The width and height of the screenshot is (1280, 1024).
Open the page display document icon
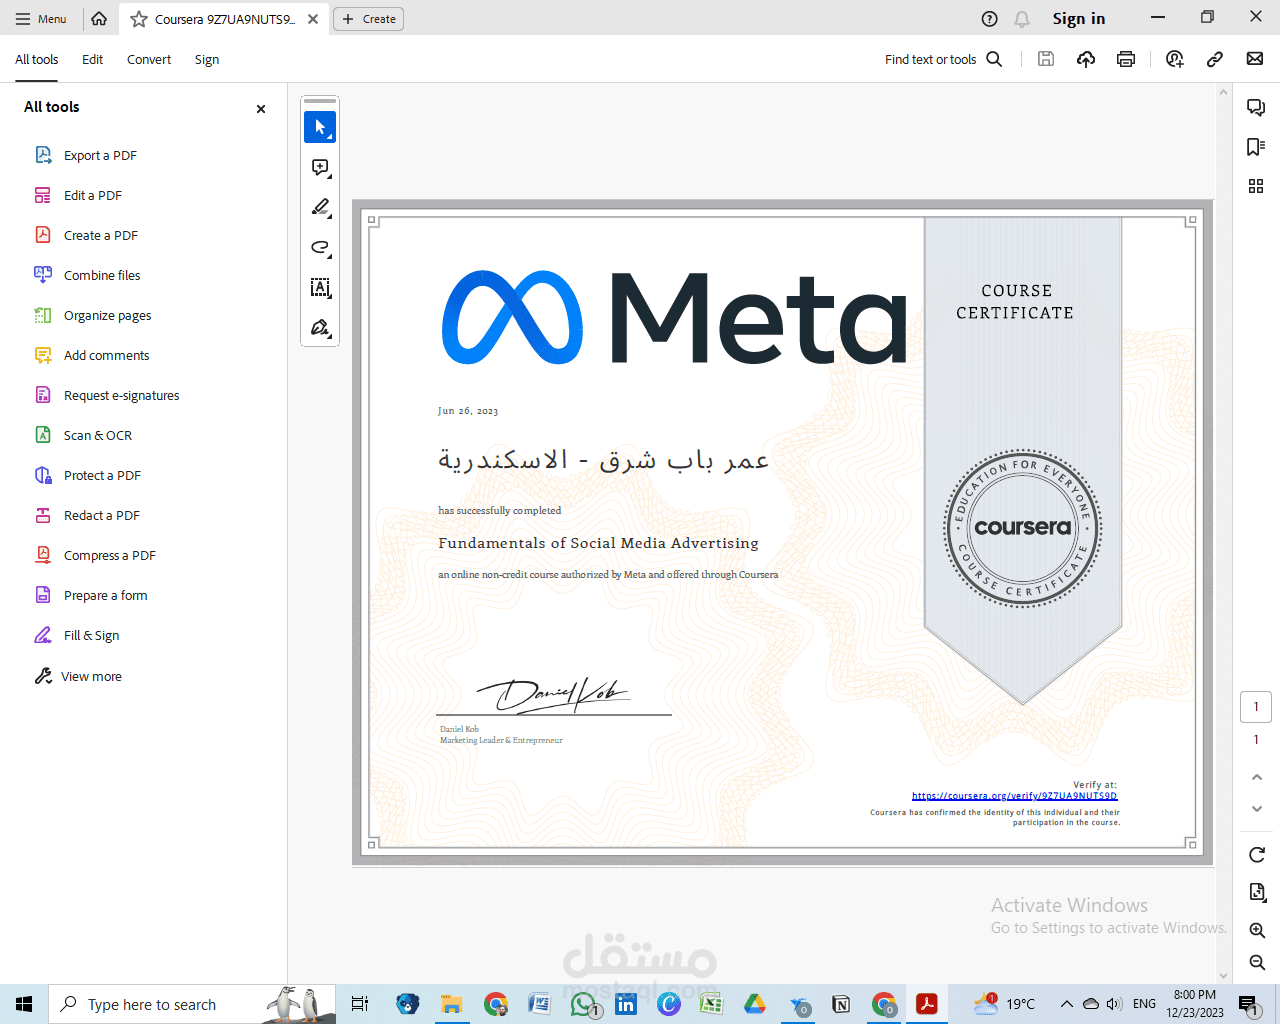tap(1257, 892)
